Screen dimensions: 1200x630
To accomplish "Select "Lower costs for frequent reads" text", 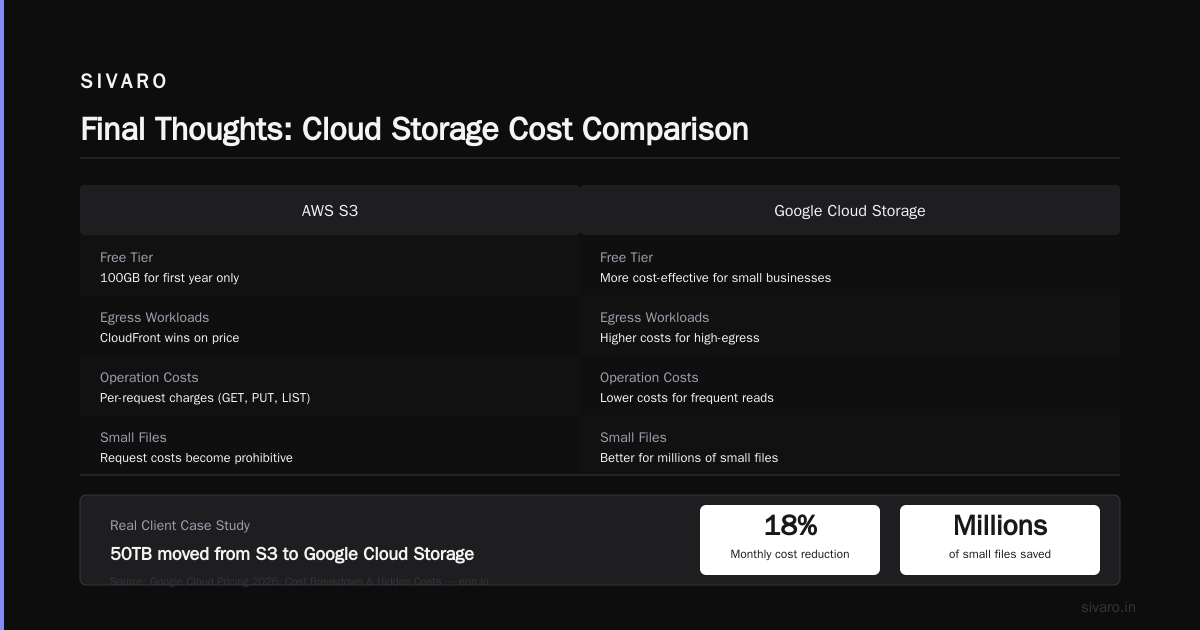I will [686, 398].
